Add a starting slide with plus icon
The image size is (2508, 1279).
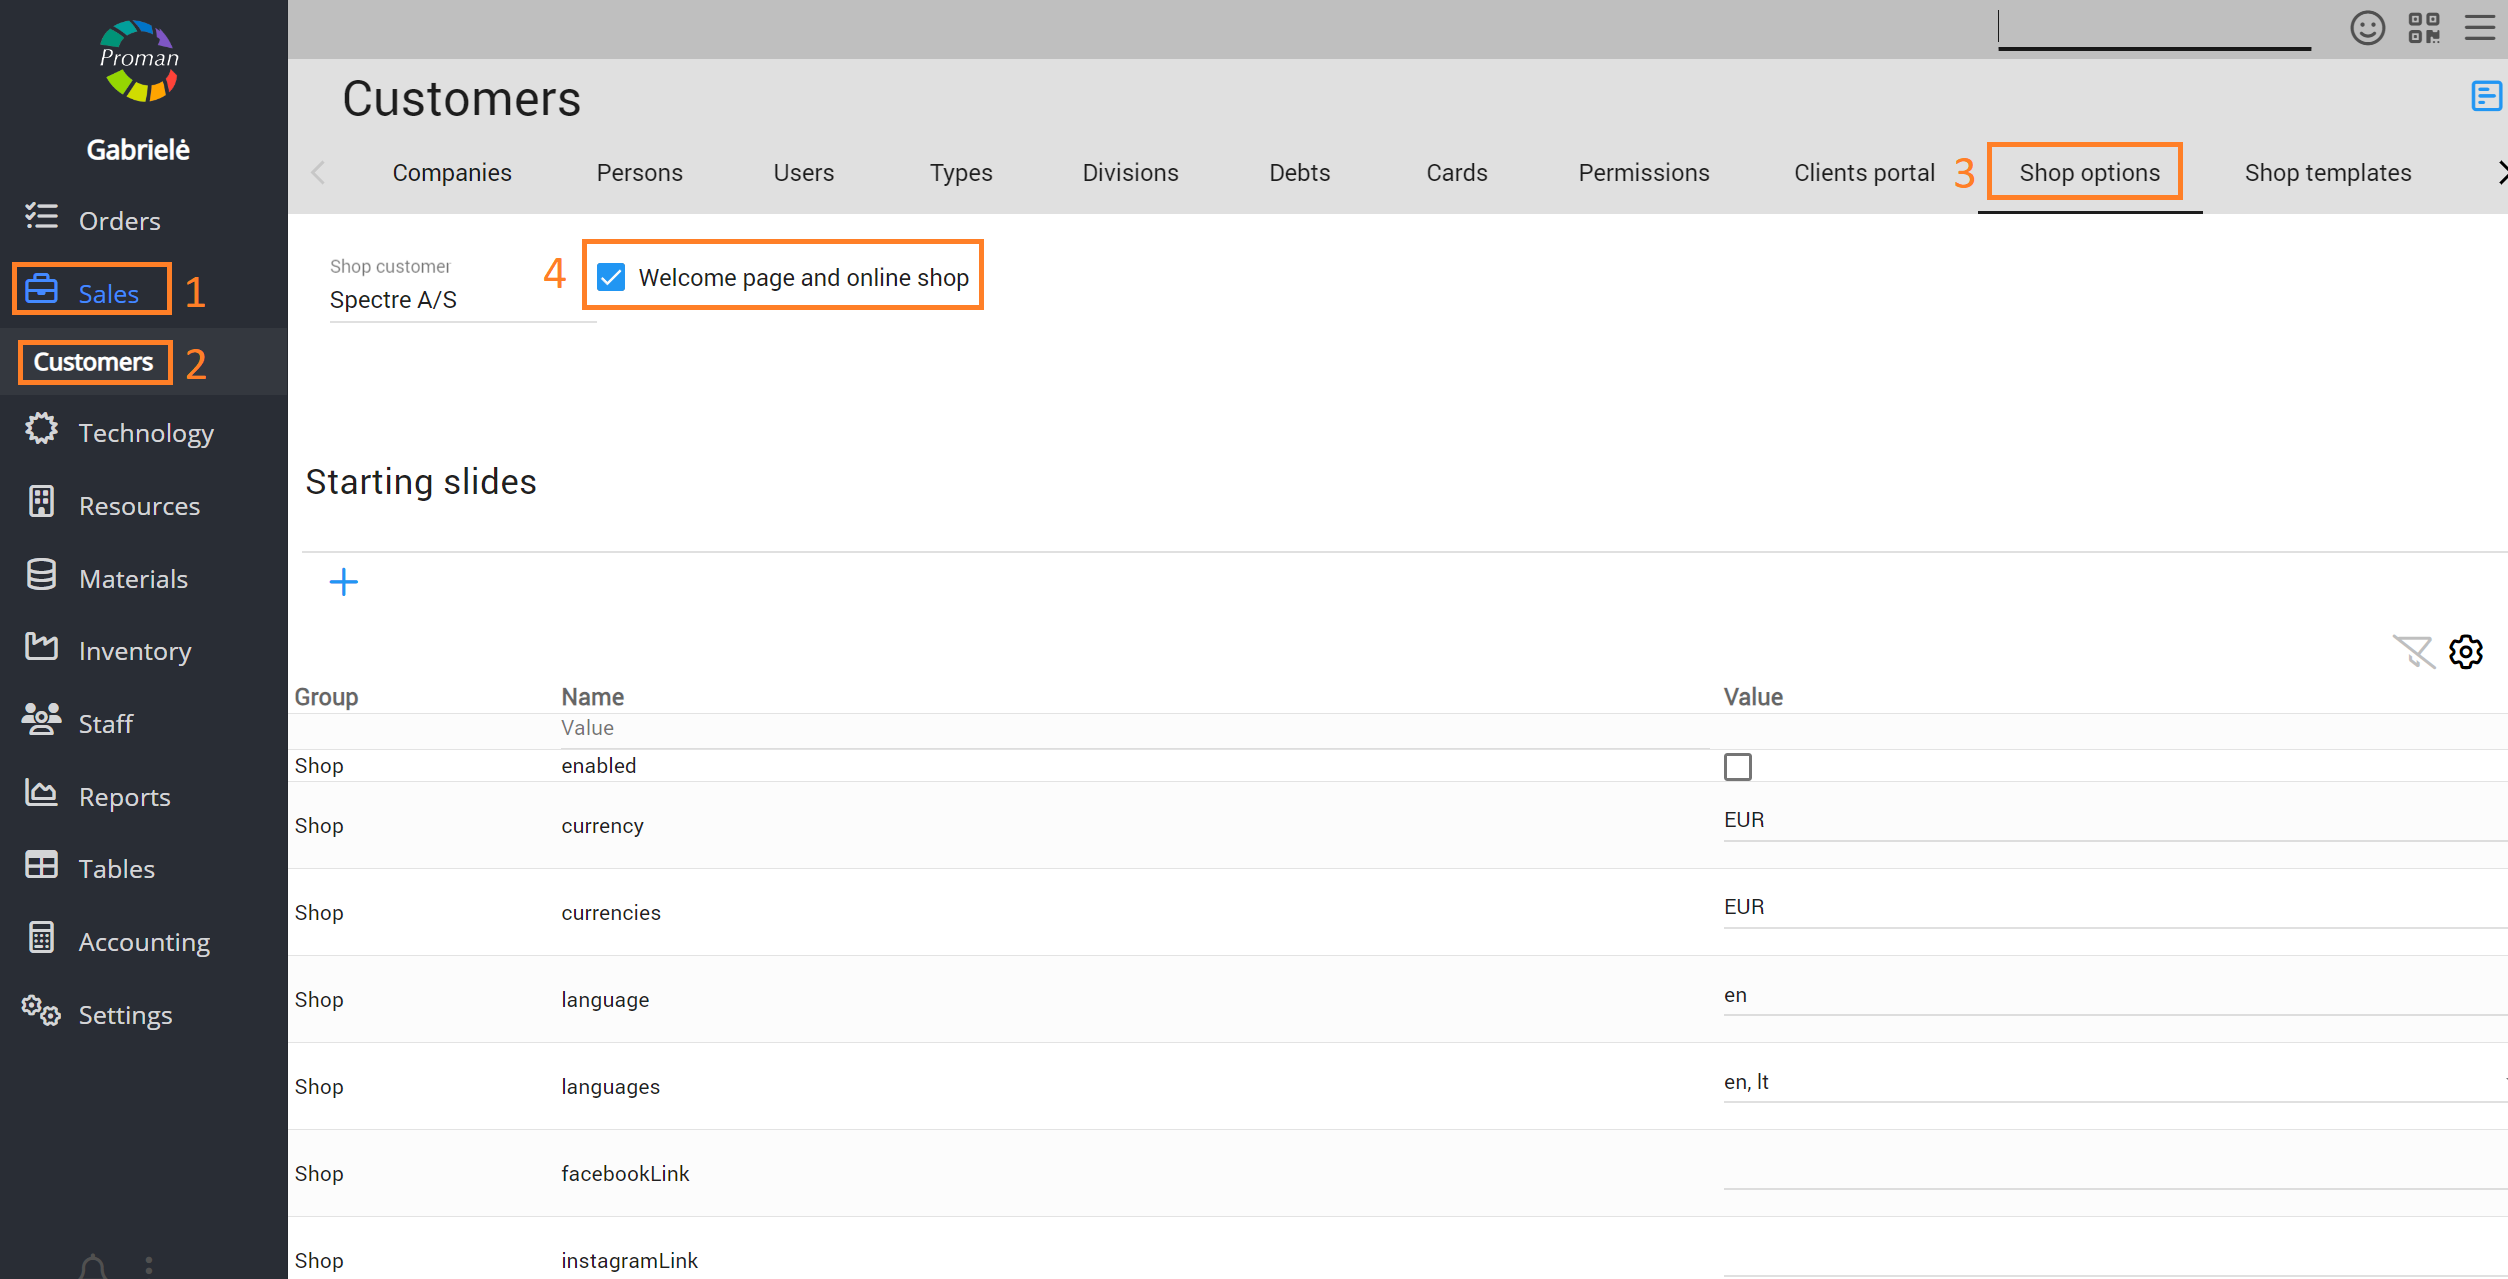[x=343, y=582]
